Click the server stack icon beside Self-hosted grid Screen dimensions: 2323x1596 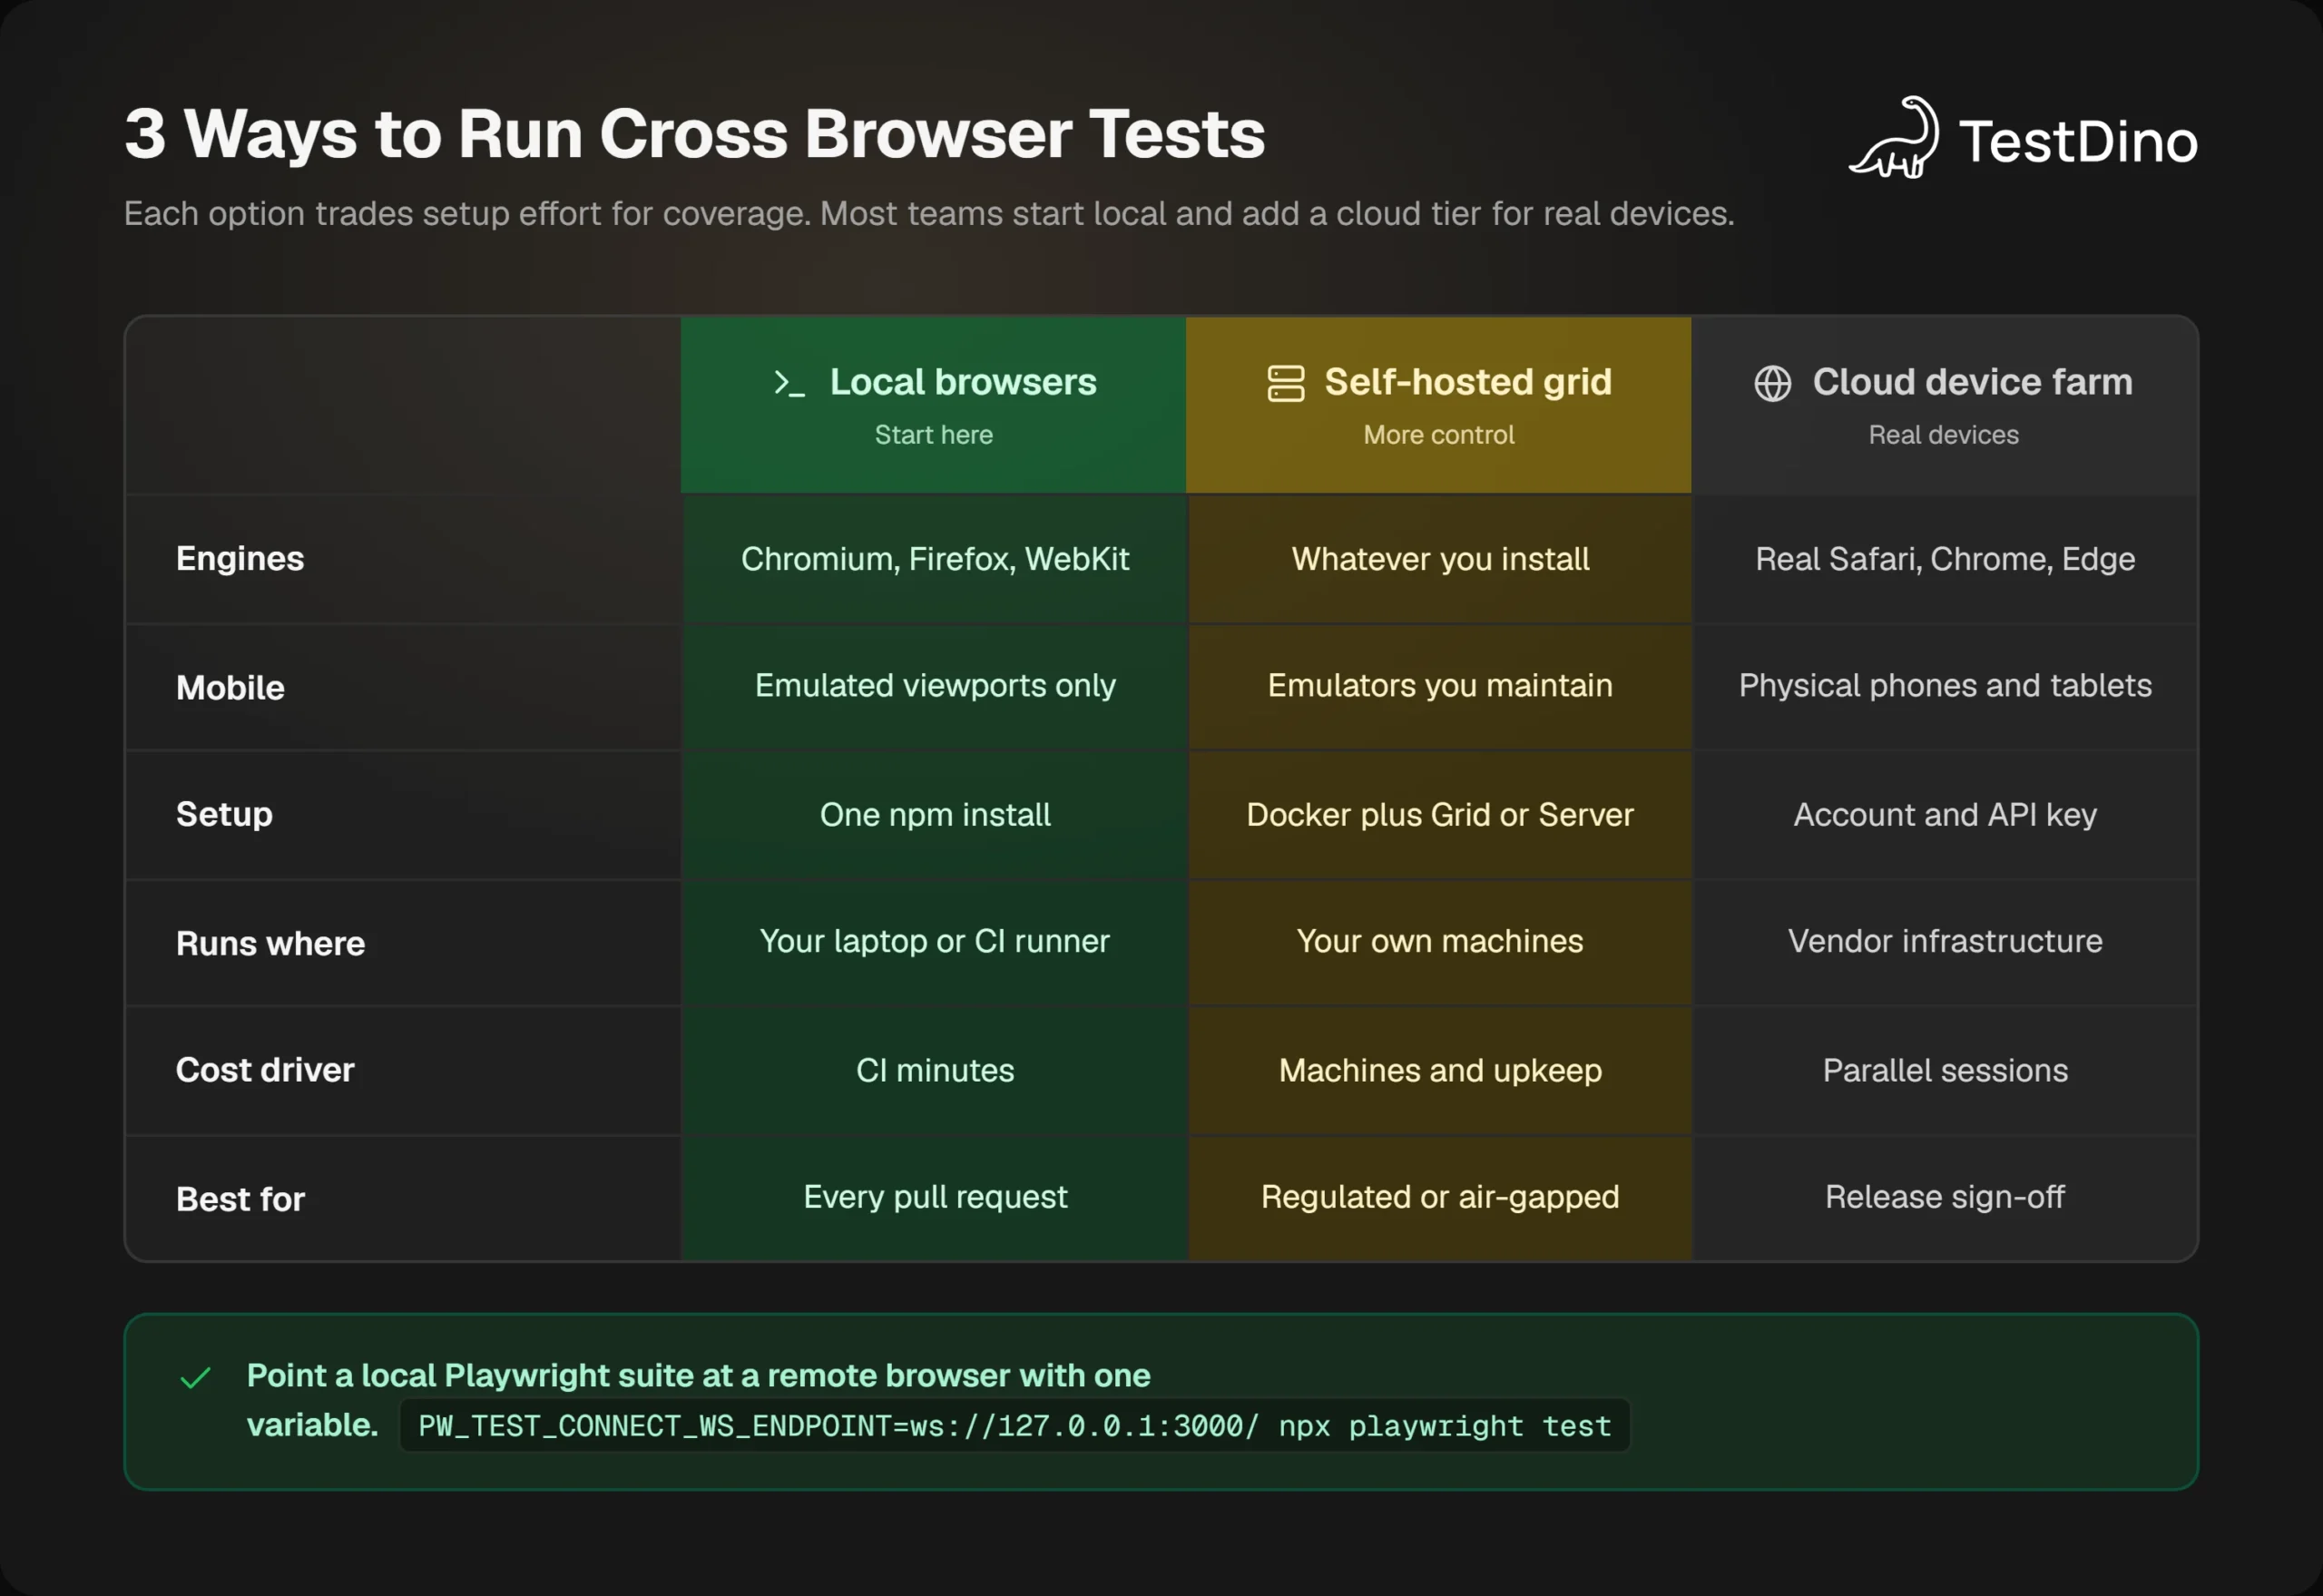(x=1285, y=383)
